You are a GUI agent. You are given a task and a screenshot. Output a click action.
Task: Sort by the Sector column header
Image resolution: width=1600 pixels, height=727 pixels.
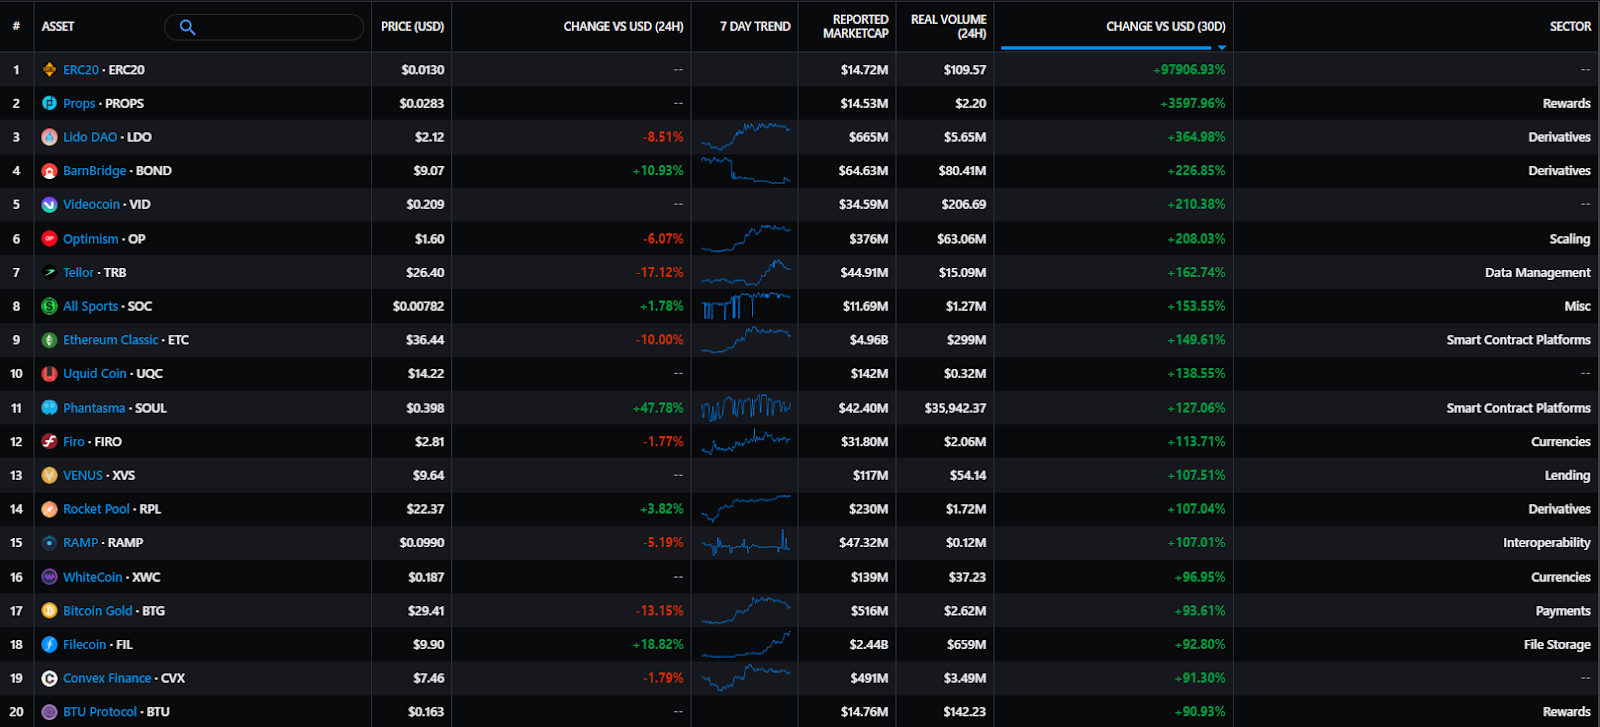[1570, 27]
